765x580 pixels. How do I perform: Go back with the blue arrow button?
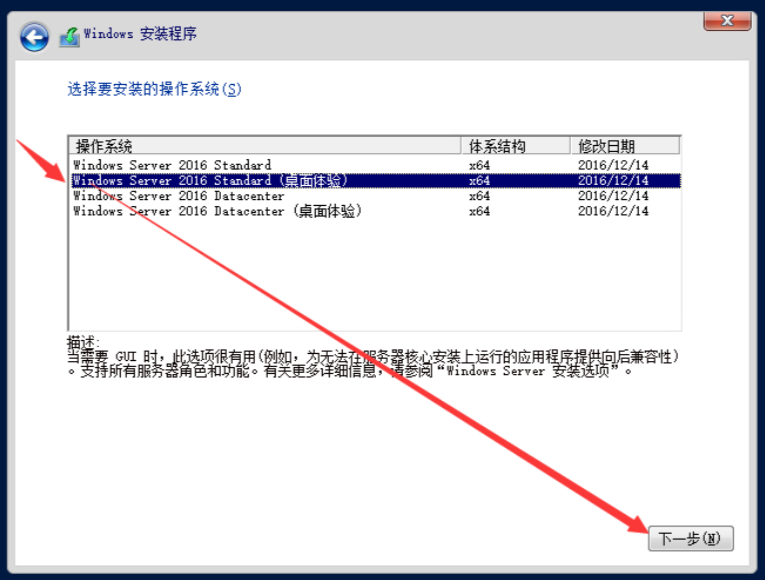coord(34,38)
